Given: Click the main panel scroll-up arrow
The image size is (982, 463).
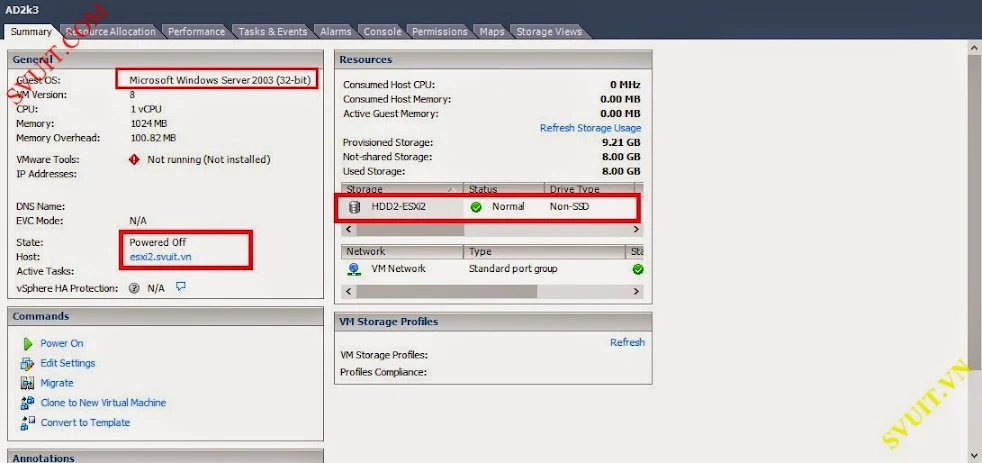Looking at the screenshot, I should pyautogui.click(x=974, y=48).
